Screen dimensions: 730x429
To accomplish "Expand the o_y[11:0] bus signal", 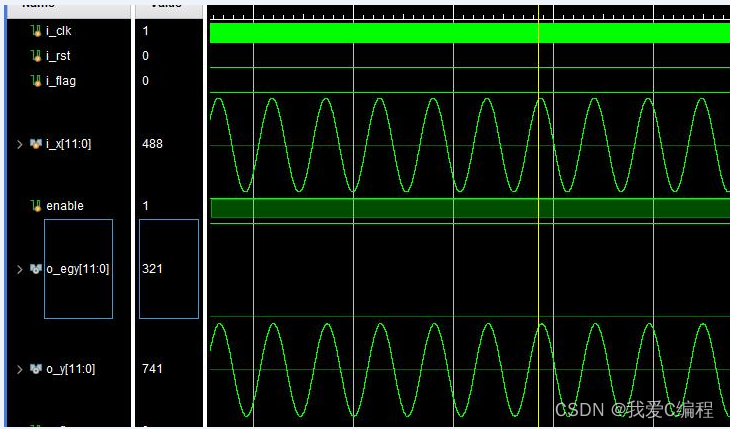I will click(x=20, y=369).
